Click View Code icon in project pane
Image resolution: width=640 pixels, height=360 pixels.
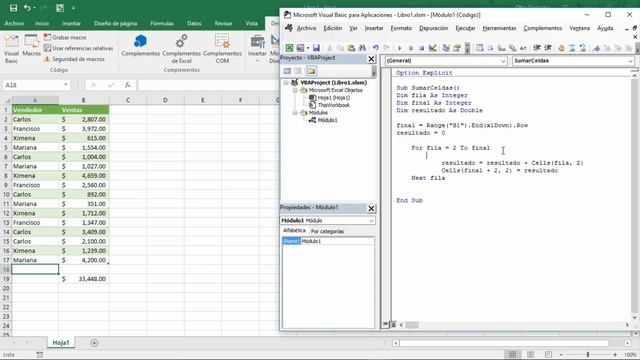point(287,71)
